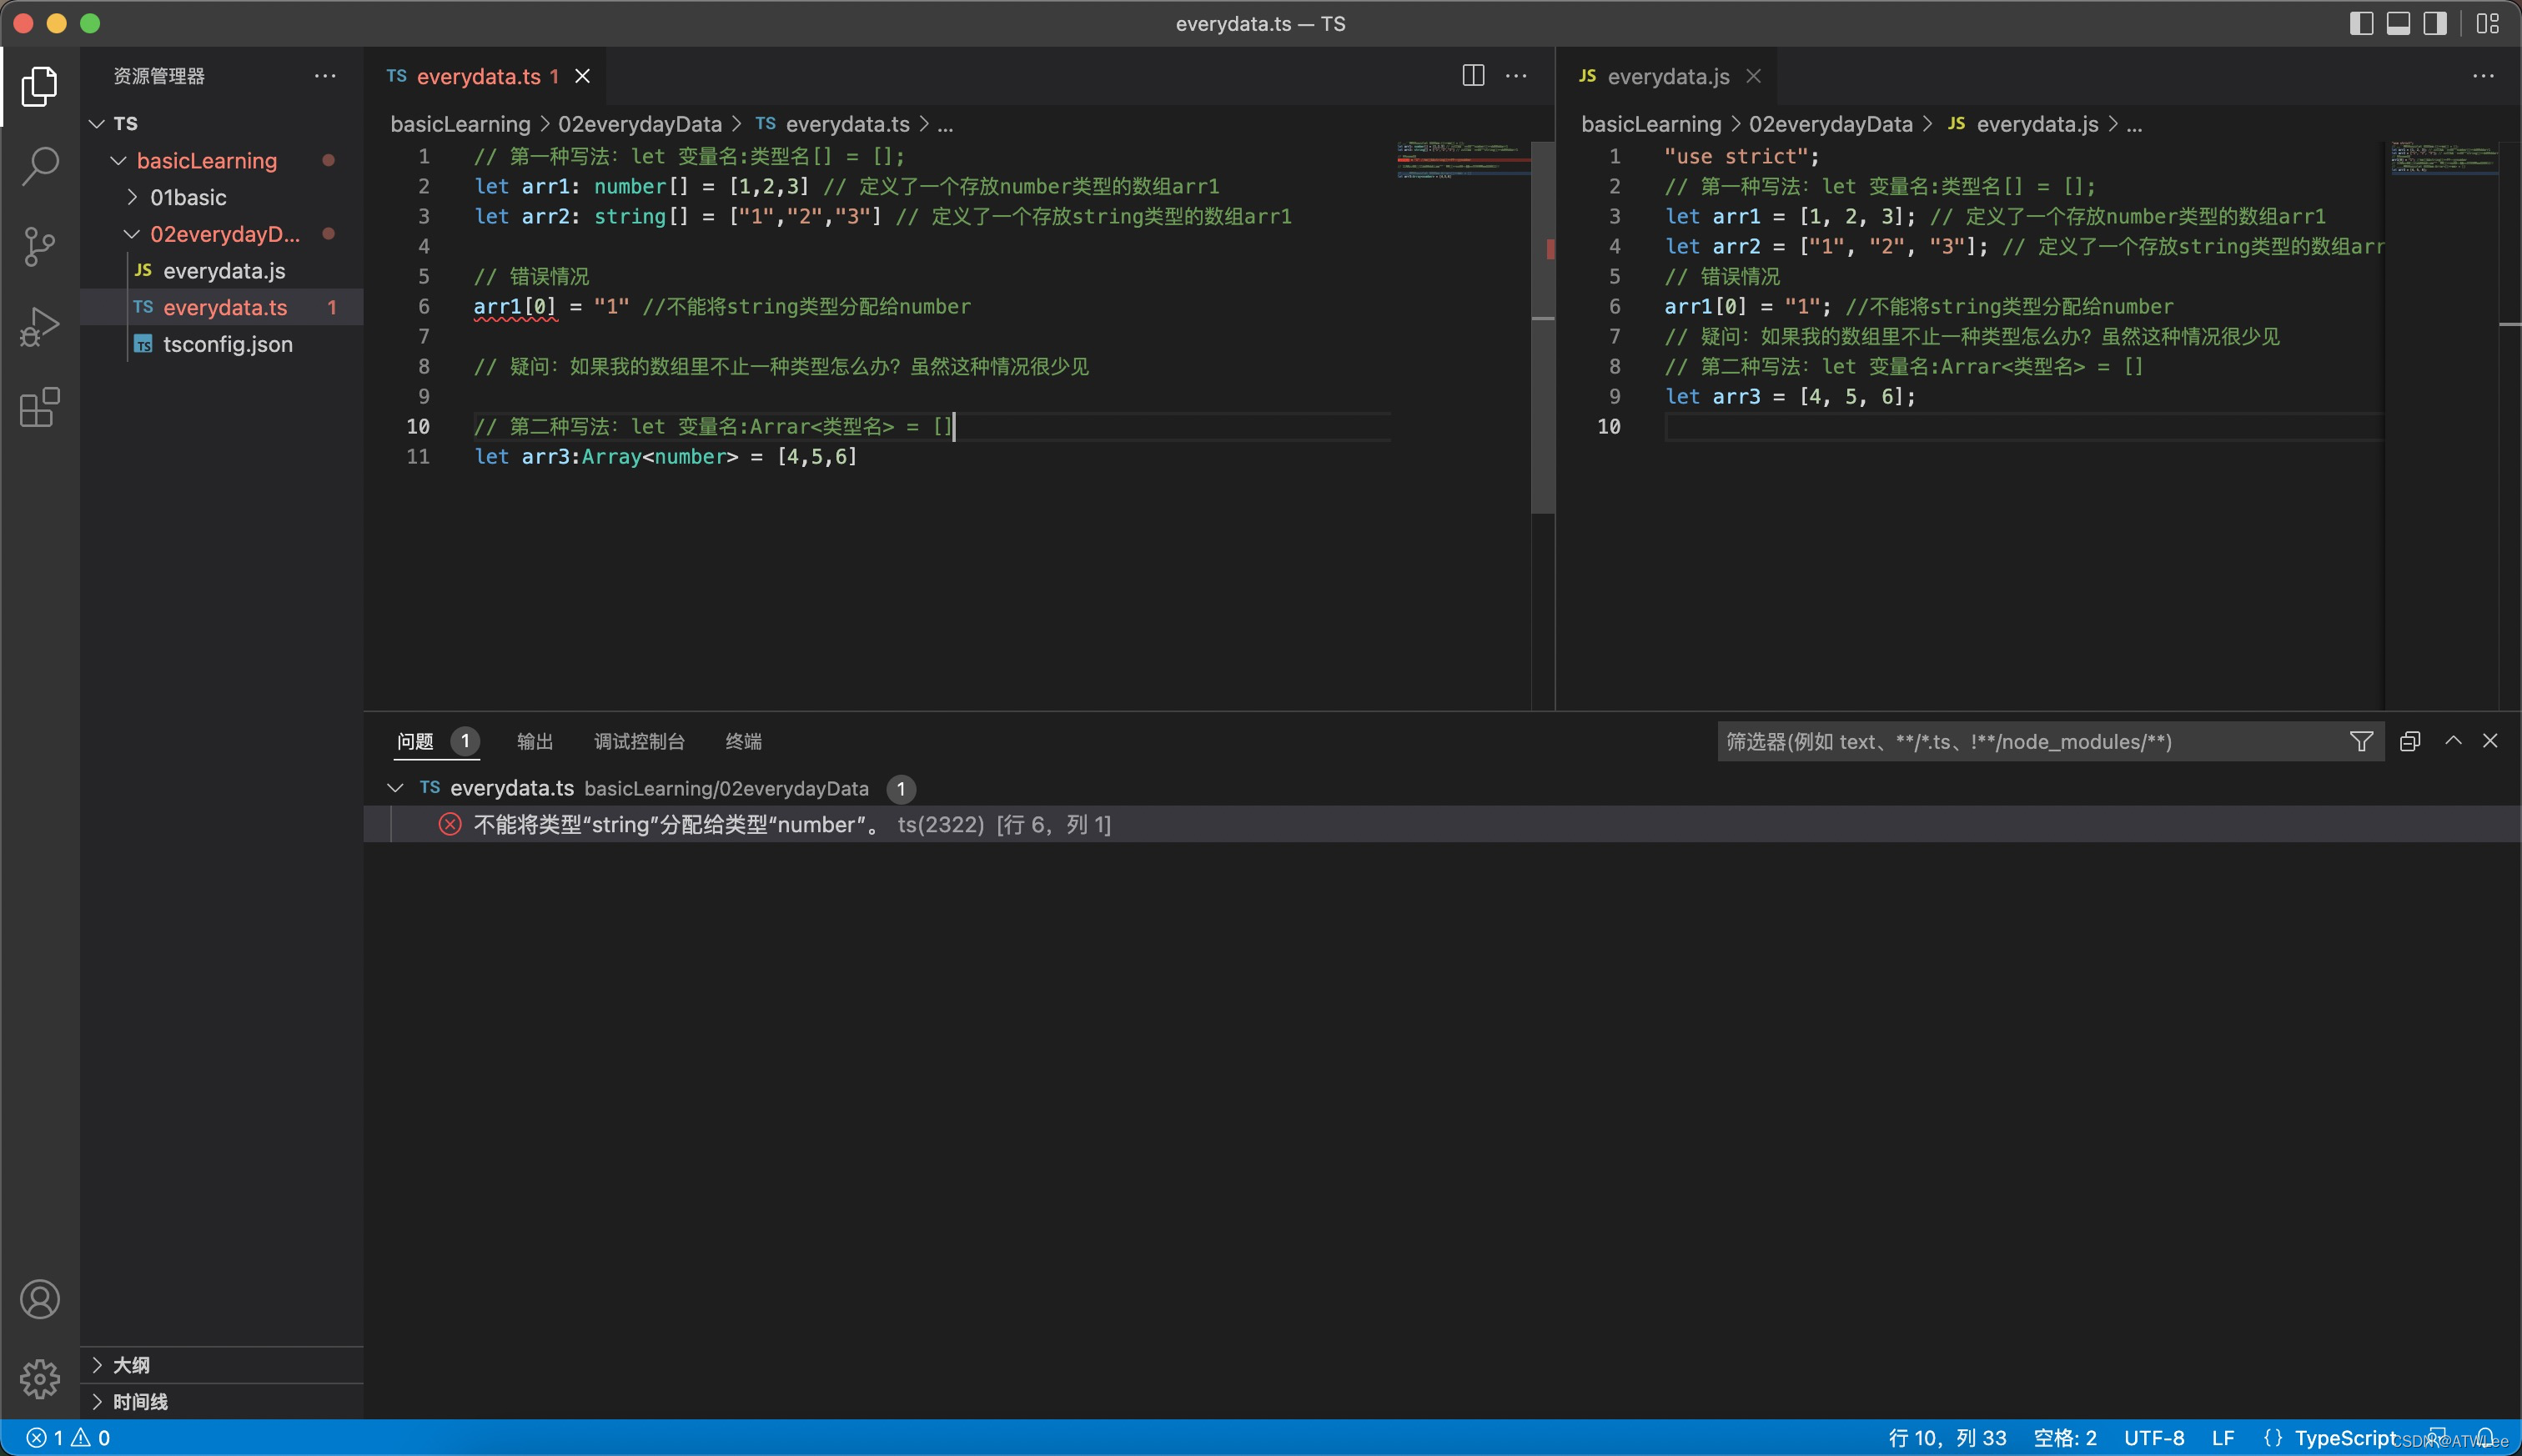Open the Source Control view
2522x1456 pixels.
pos(40,246)
